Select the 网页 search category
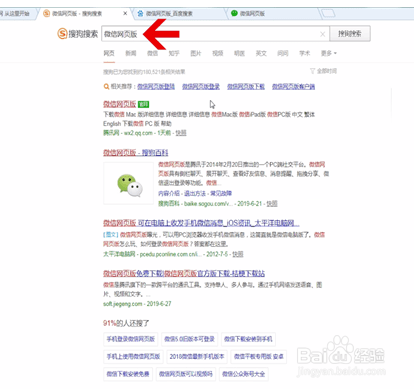Screen dimensions: 414x389 pos(109,53)
